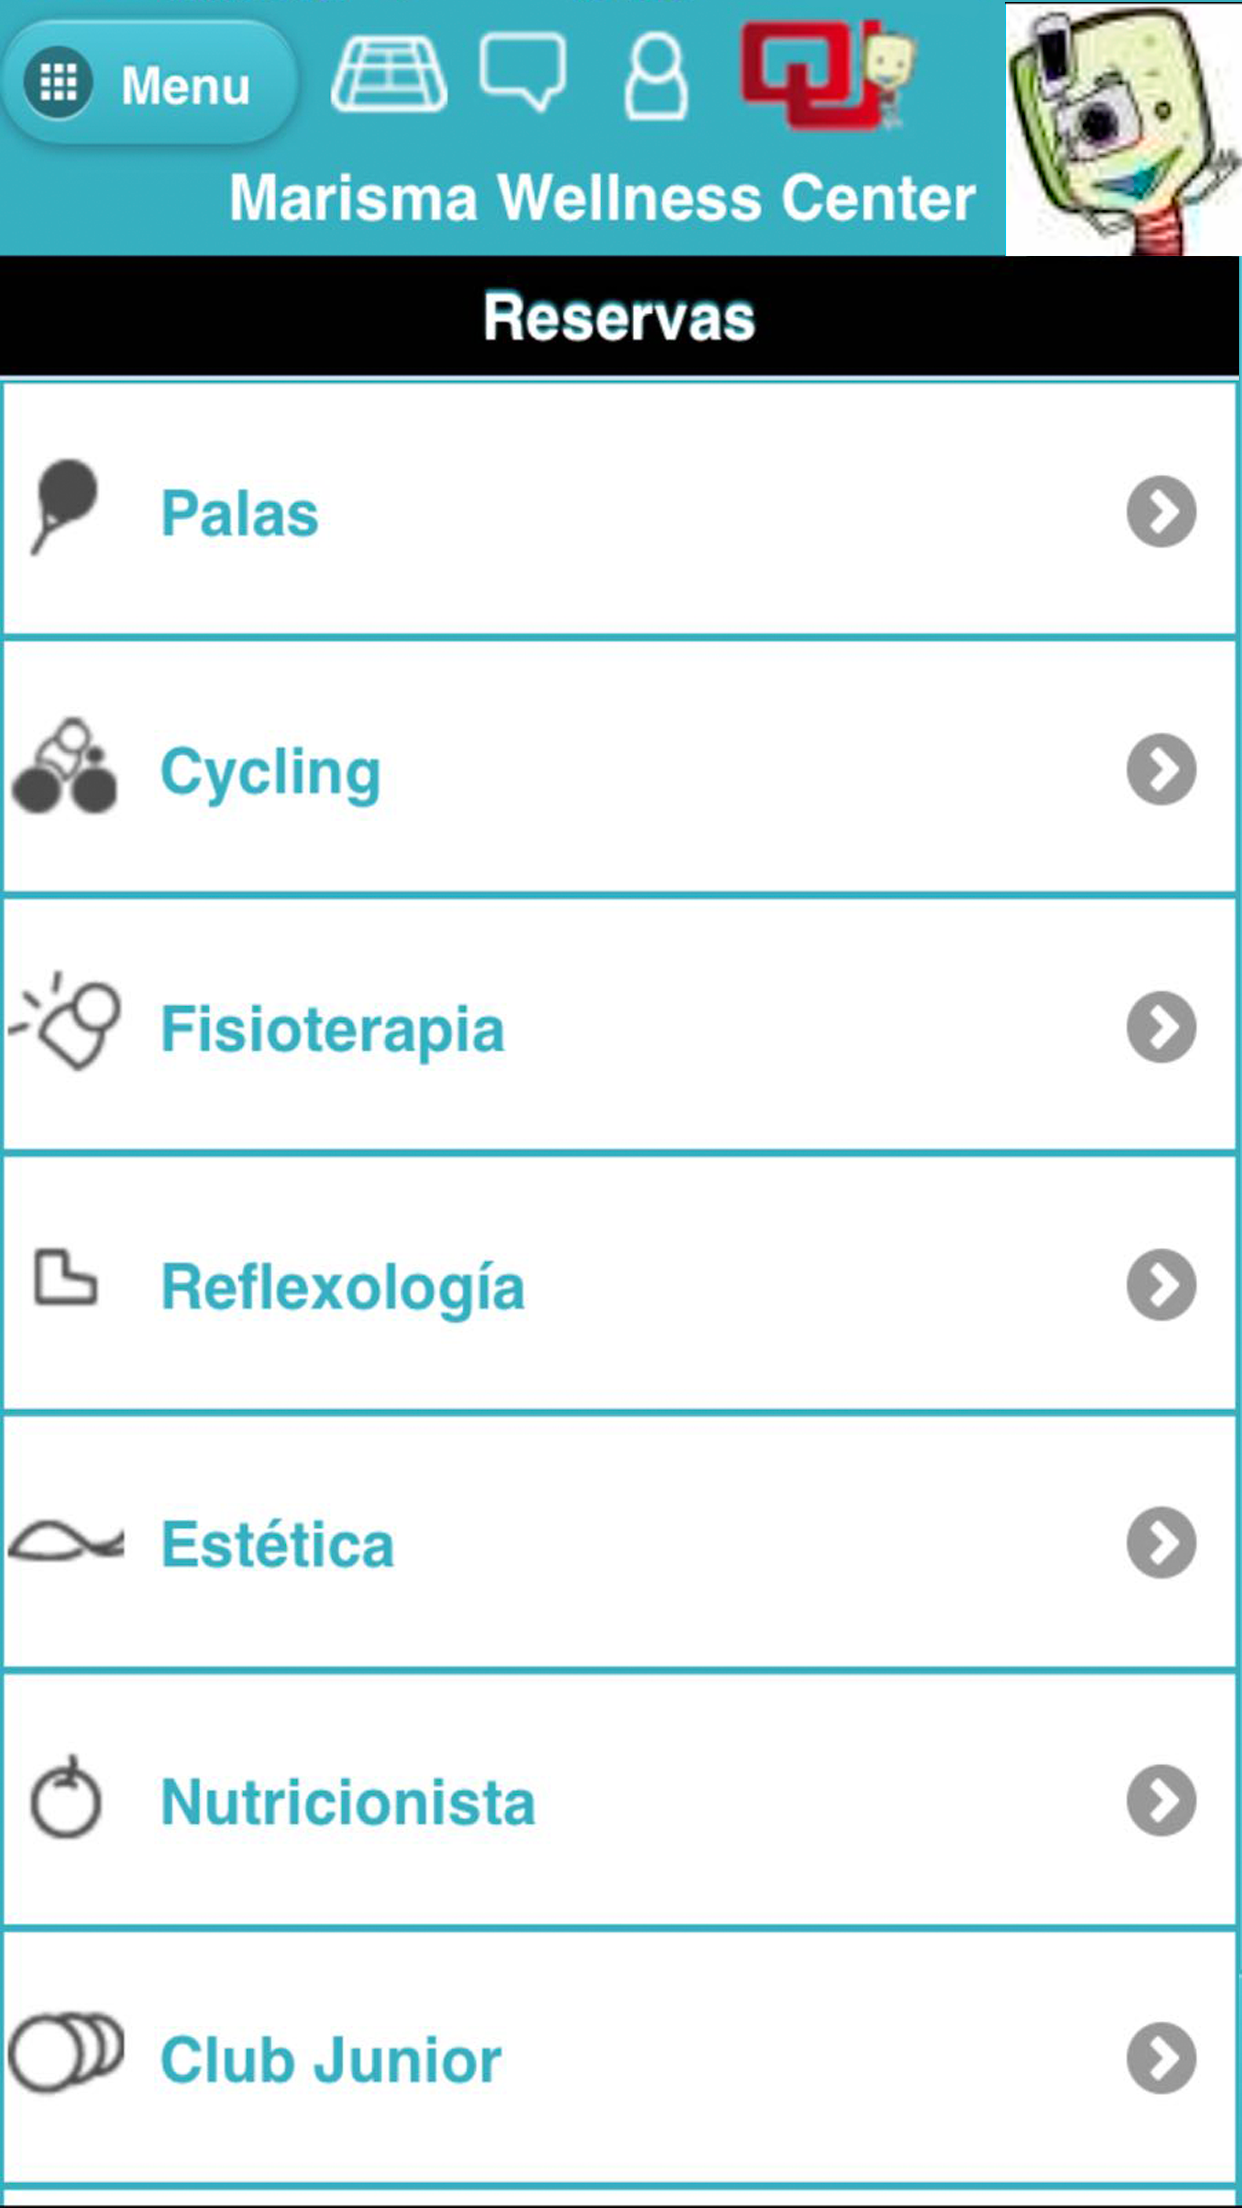Select Reflexología from the reservations list
This screenshot has width=1242, height=2208.
pos(343,1287)
